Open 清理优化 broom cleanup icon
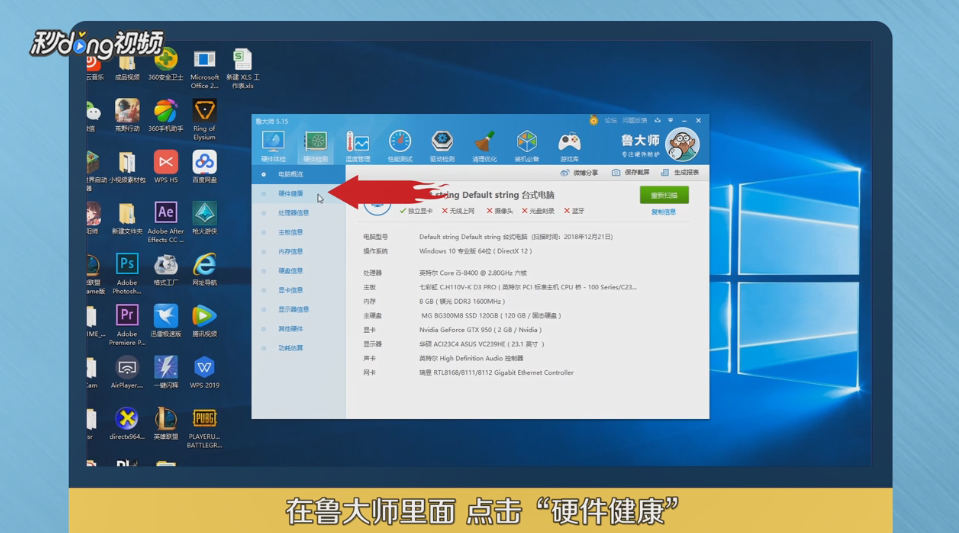959x533 pixels. 484,146
